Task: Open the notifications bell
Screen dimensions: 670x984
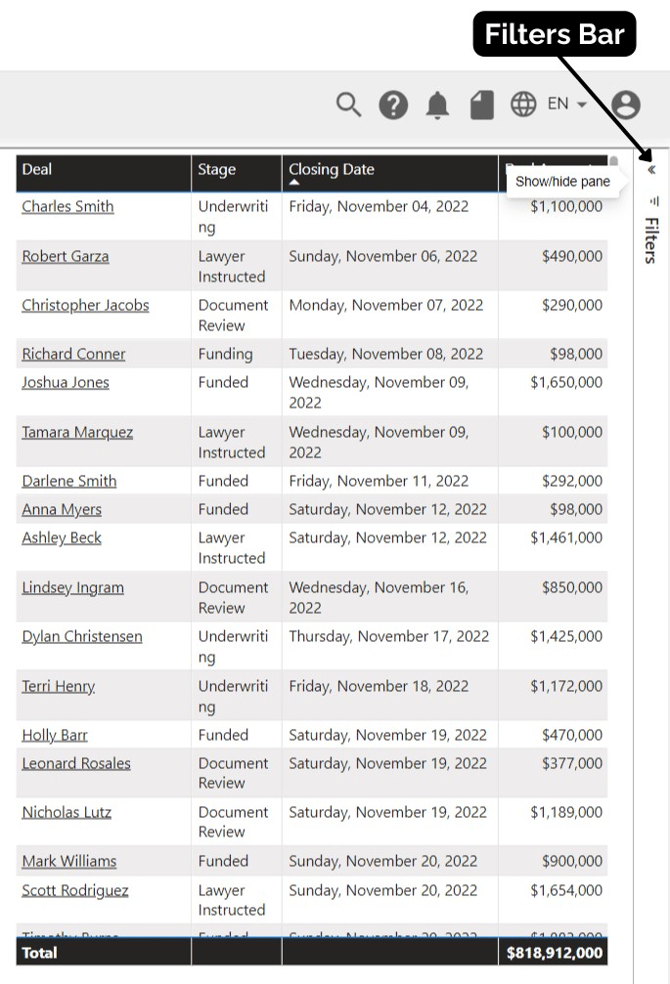Action: tap(437, 105)
